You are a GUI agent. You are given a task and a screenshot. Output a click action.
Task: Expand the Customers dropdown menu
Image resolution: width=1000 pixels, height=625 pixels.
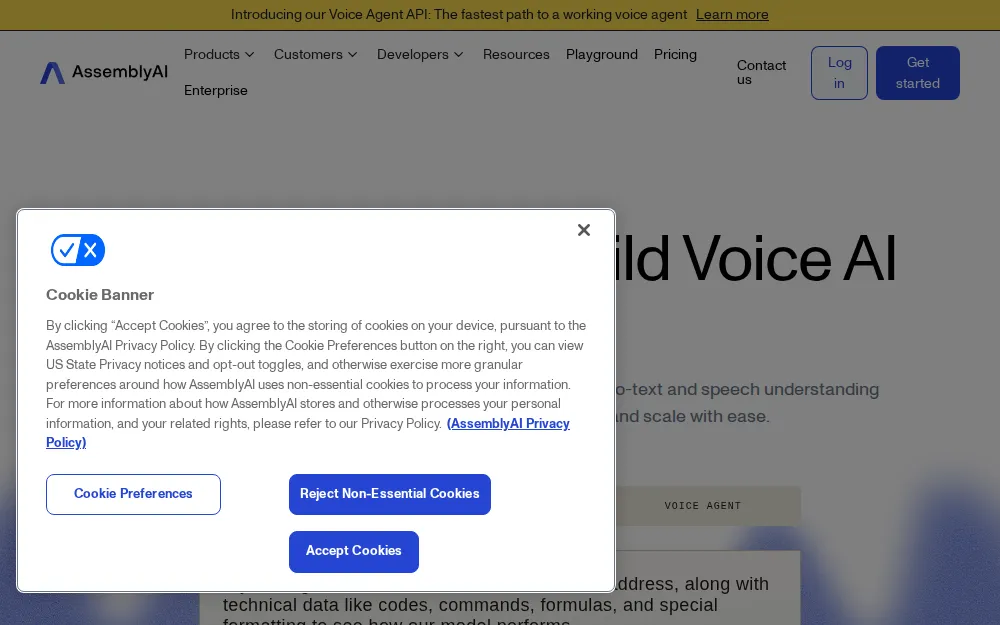coord(316,54)
